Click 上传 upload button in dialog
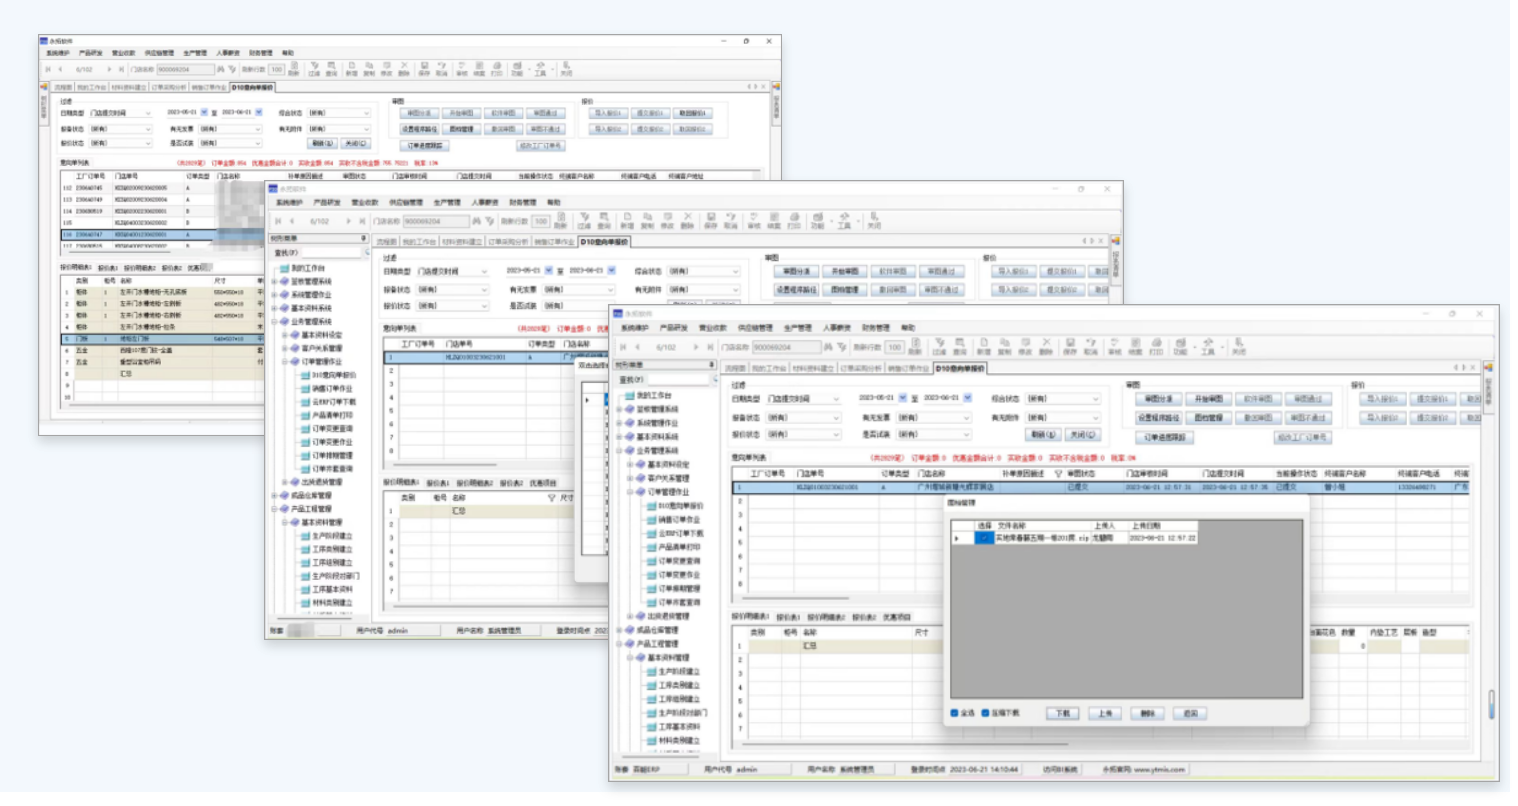The height and width of the screenshot is (806, 1518). [x=1104, y=713]
